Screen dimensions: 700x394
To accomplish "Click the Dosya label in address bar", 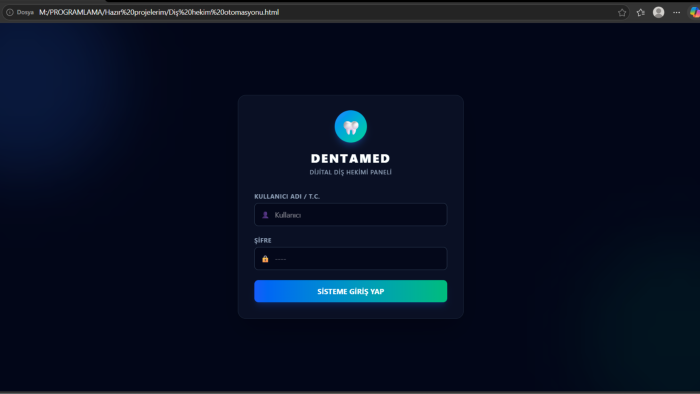I will [x=25, y=12].
